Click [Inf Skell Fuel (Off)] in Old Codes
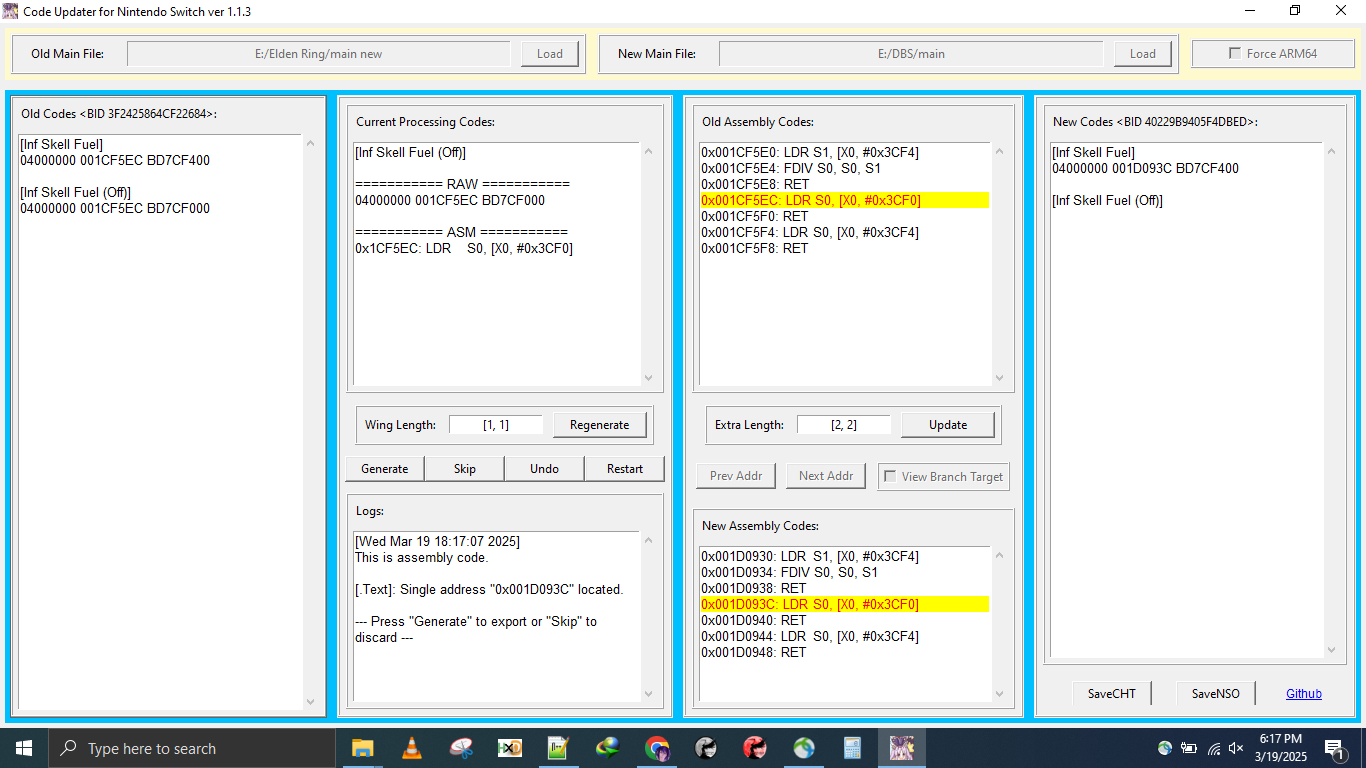1366x768 pixels. tap(75, 192)
